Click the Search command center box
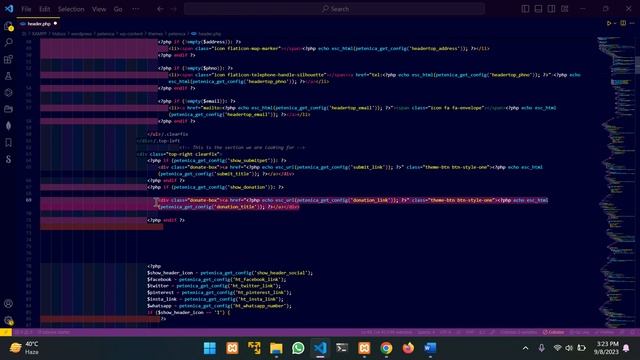 coord(334,9)
